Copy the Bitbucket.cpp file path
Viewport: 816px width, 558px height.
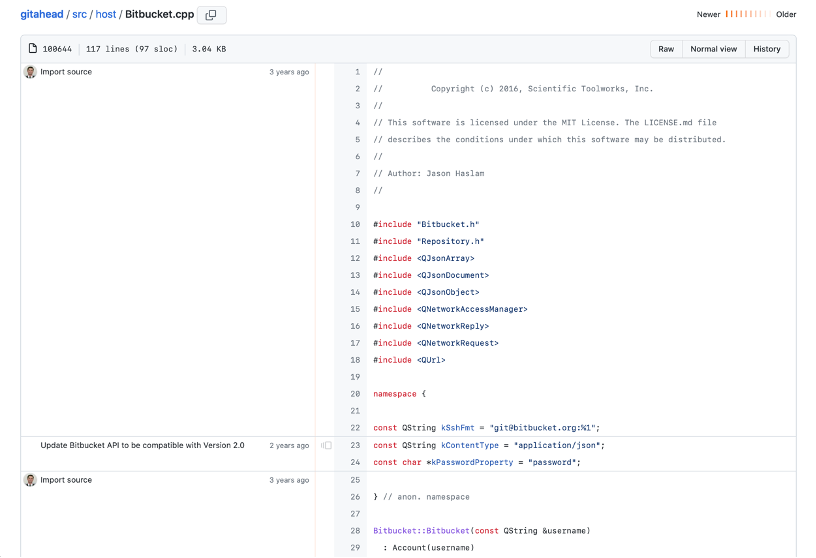[x=211, y=15]
